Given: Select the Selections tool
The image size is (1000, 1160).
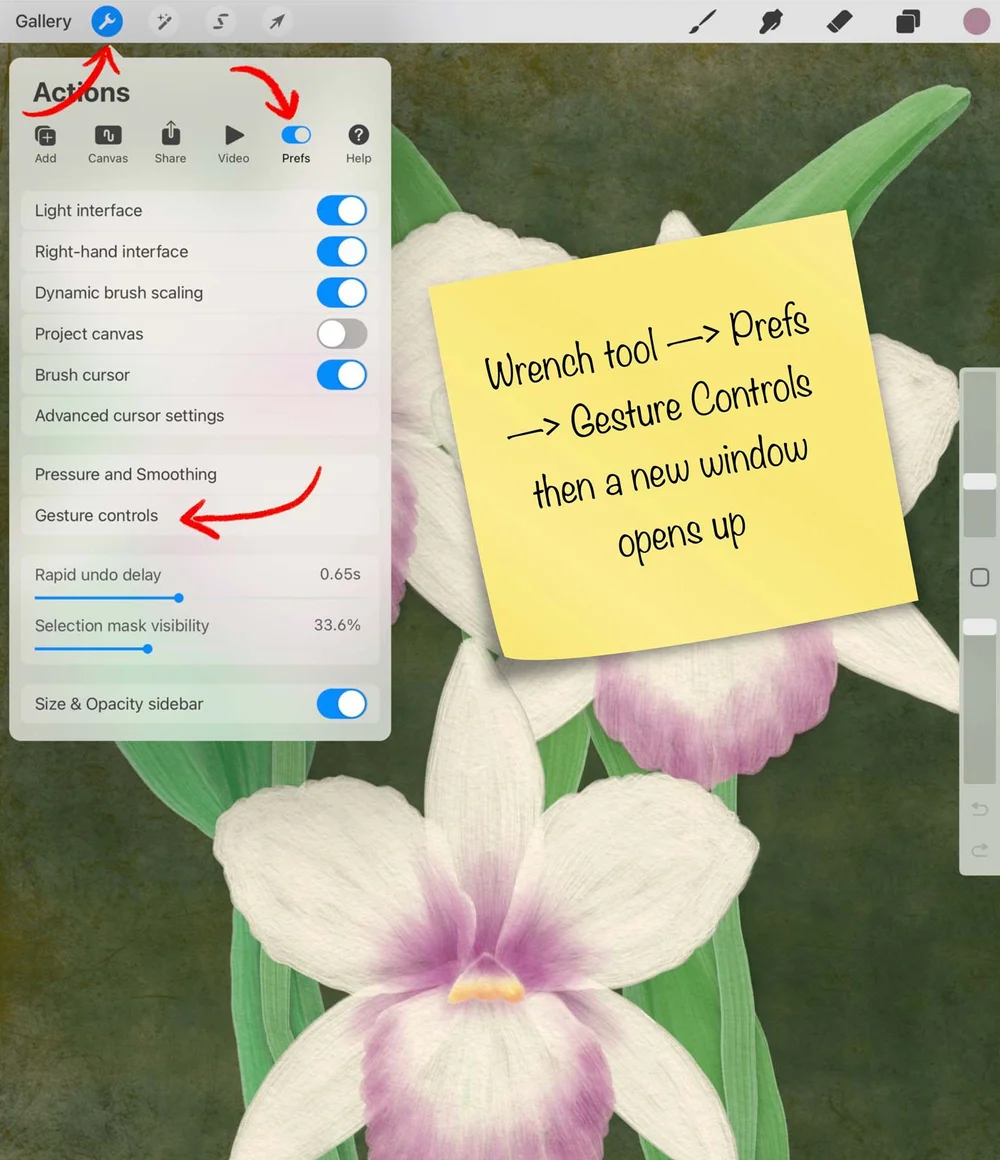Looking at the screenshot, I should click(219, 21).
